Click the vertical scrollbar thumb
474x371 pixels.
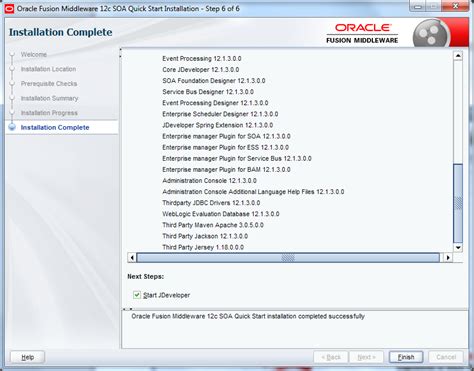pos(458,203)
